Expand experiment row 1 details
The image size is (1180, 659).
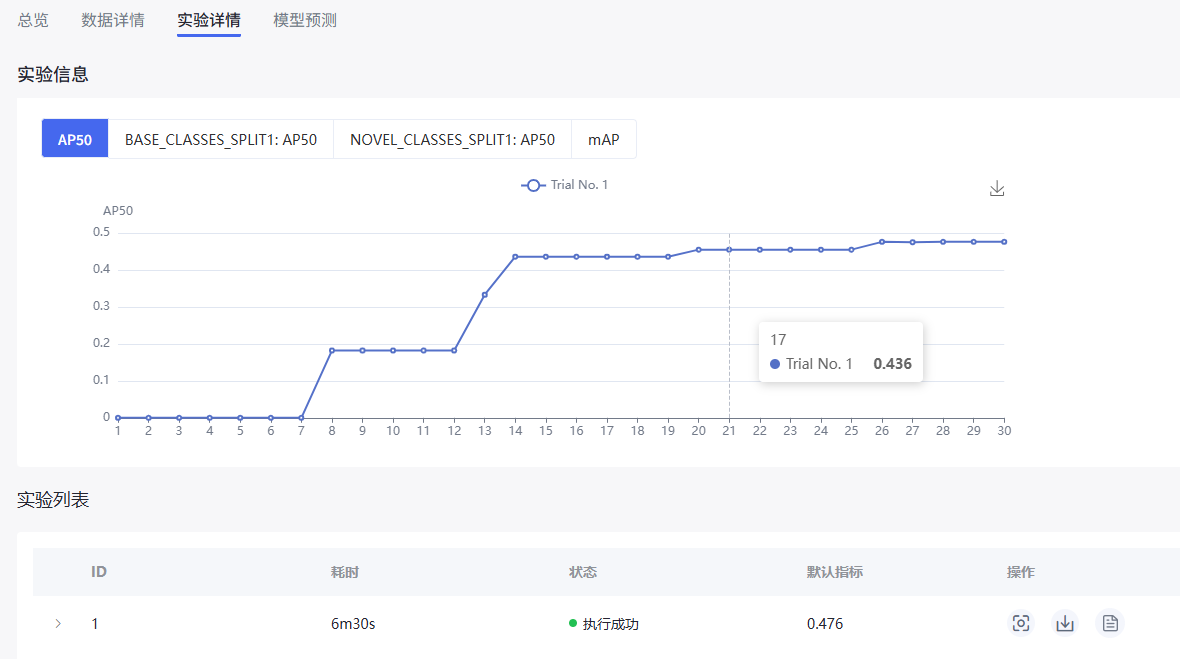[58, 624]
